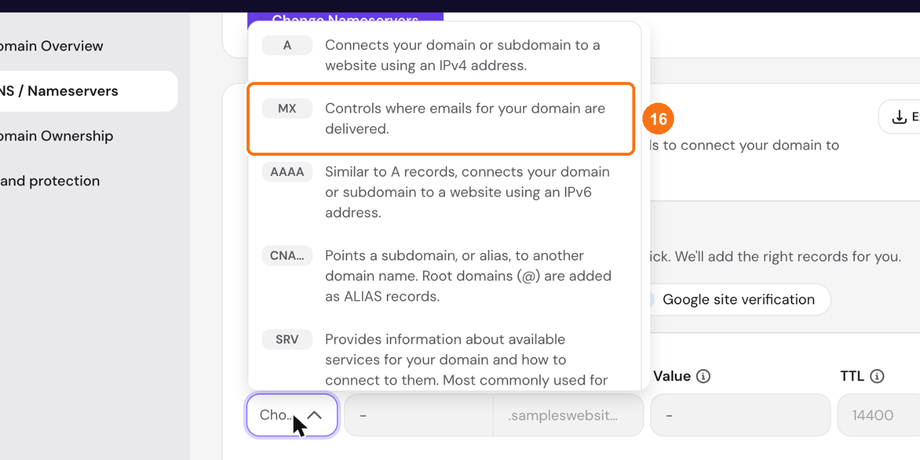Select the A record type option

point(444,55)
